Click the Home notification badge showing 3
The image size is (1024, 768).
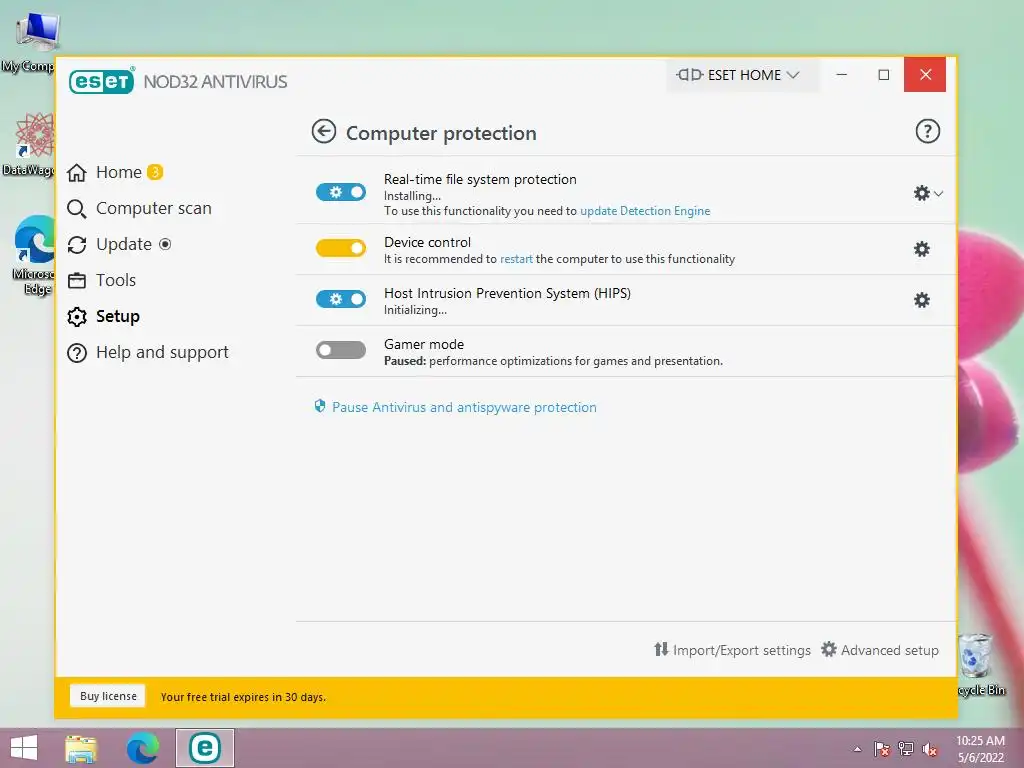155,172
